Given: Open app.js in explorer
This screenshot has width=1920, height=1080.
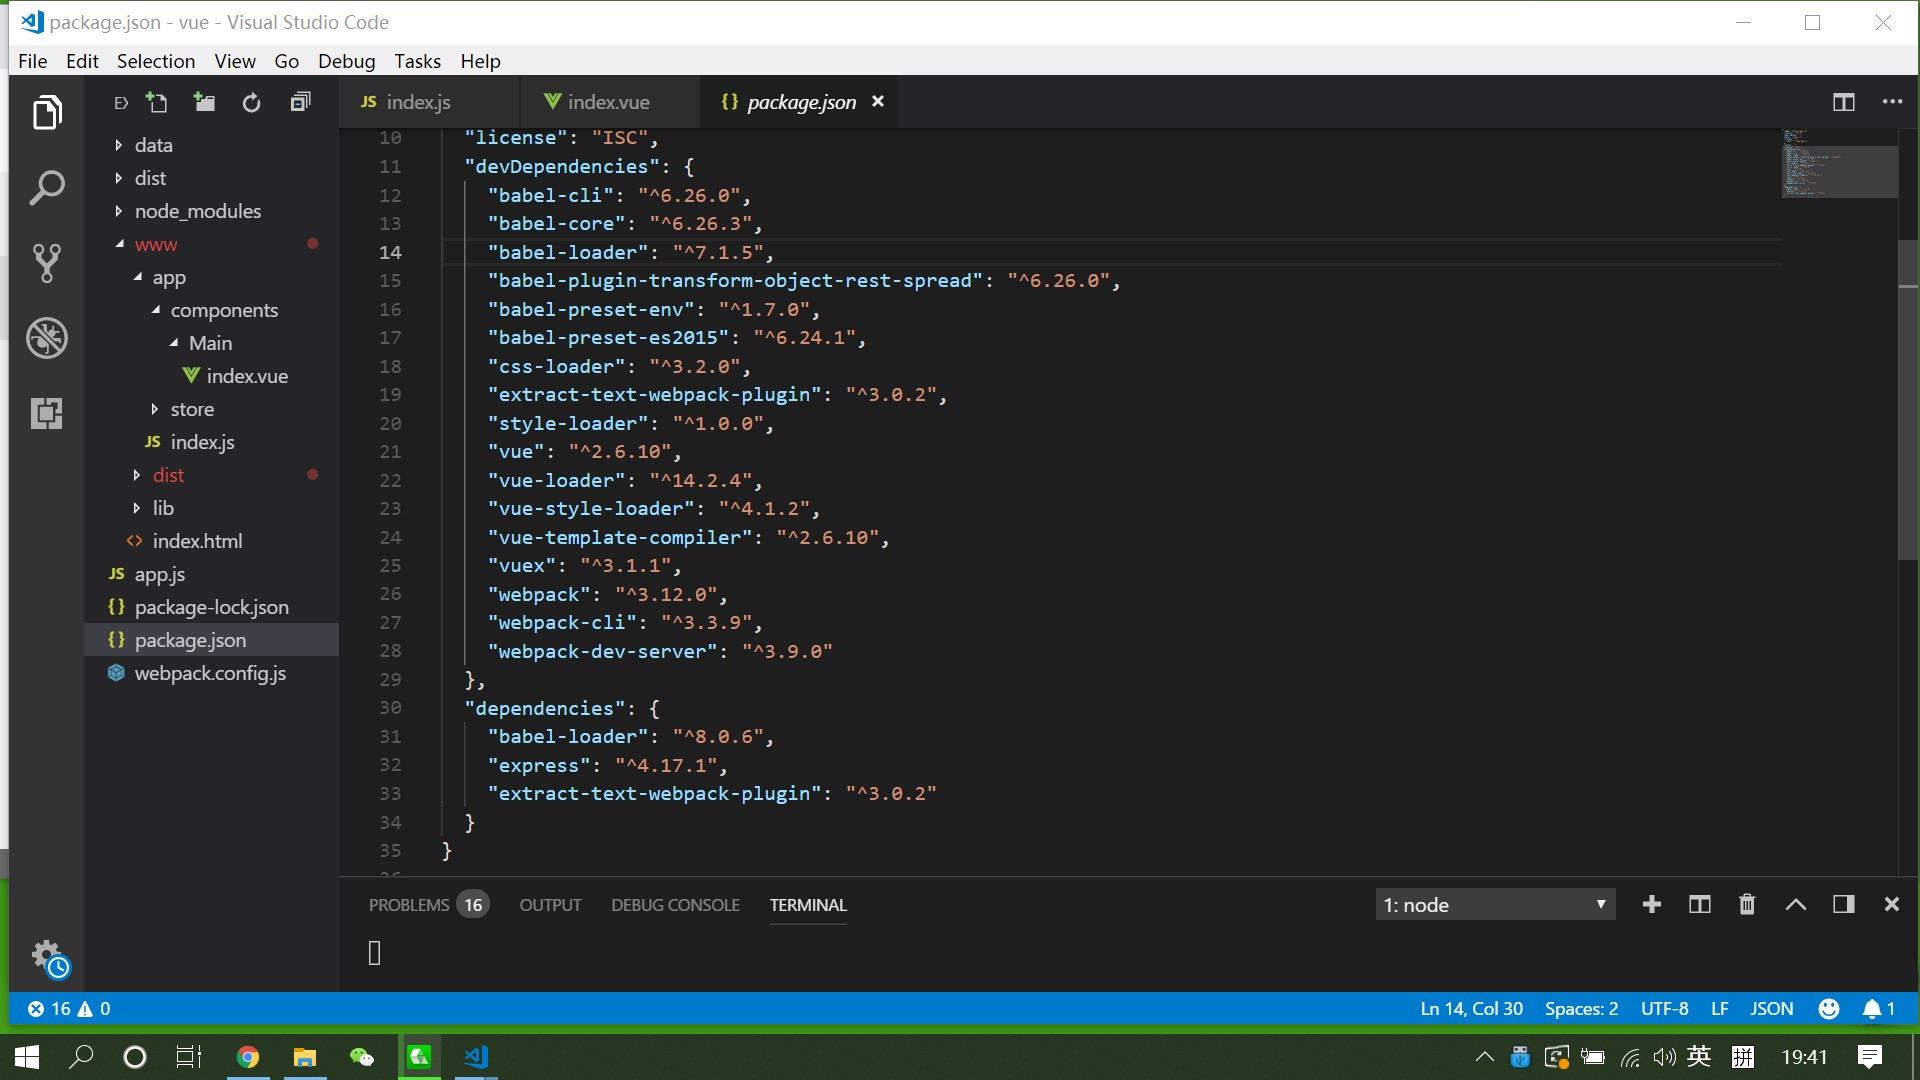Looking at the screenshot, I should pyautogui.click(x=211, y=574).
